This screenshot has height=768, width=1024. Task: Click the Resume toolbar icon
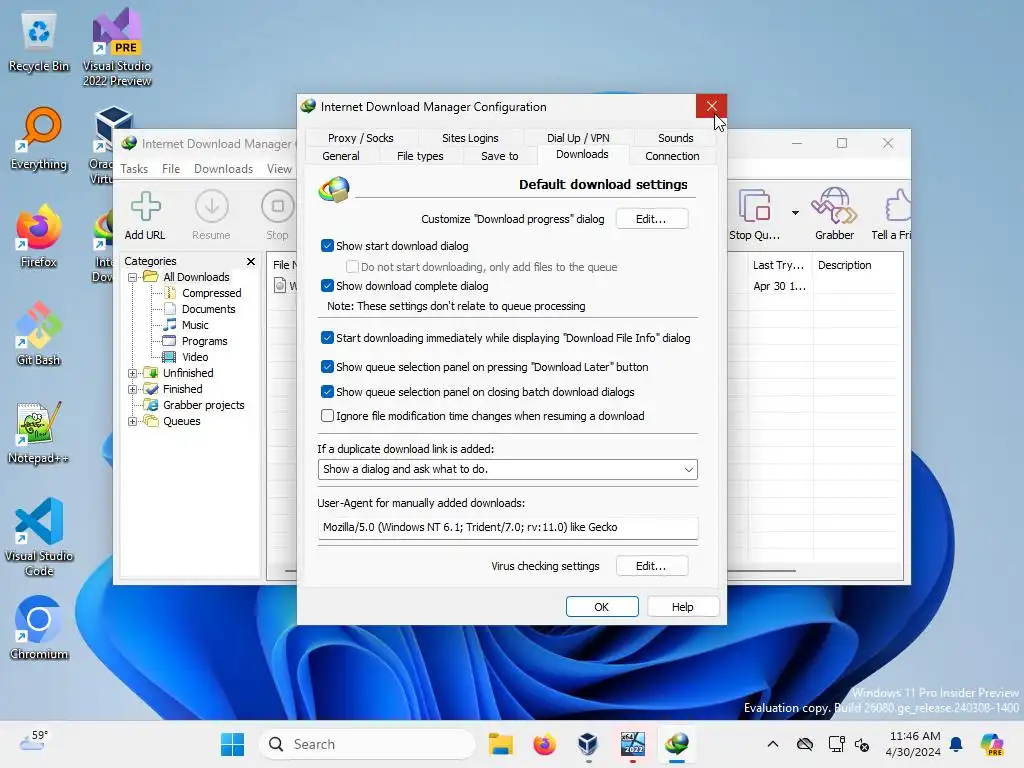[211, 216]
